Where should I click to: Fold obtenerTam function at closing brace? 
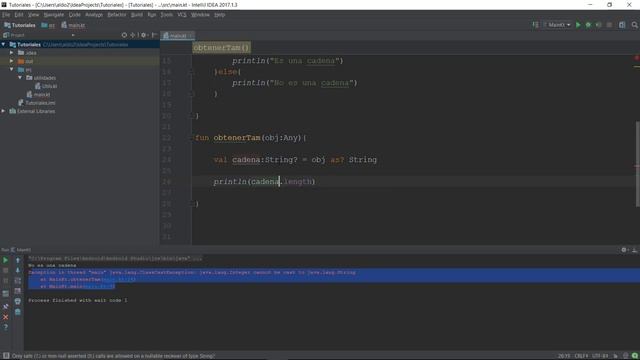[x=191, y=204]
